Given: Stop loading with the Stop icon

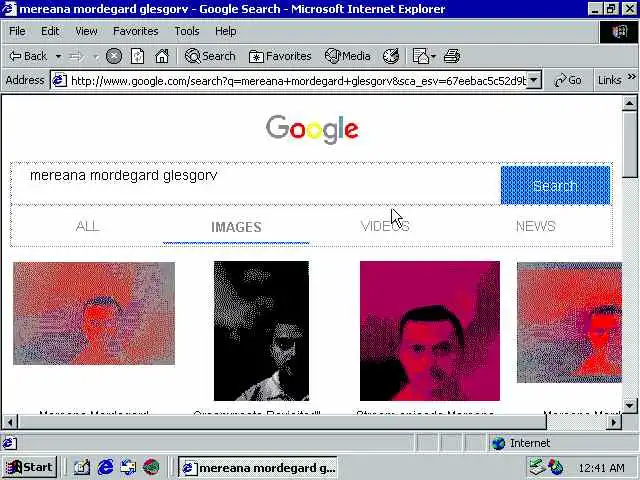Looking at the screenshot, I should 114,56.
